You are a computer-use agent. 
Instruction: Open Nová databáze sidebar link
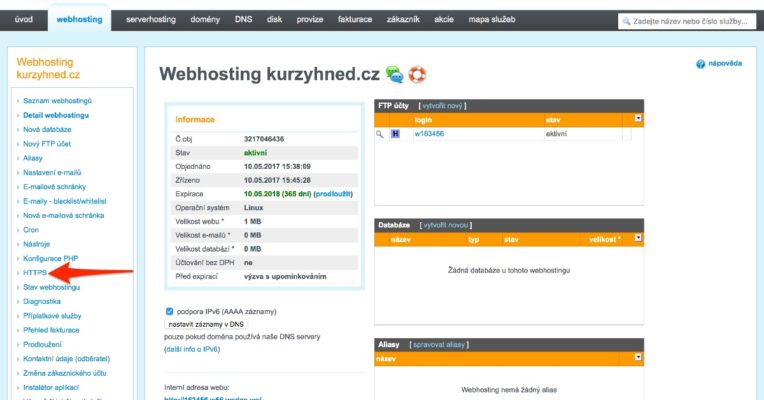[x=47, y=130]
